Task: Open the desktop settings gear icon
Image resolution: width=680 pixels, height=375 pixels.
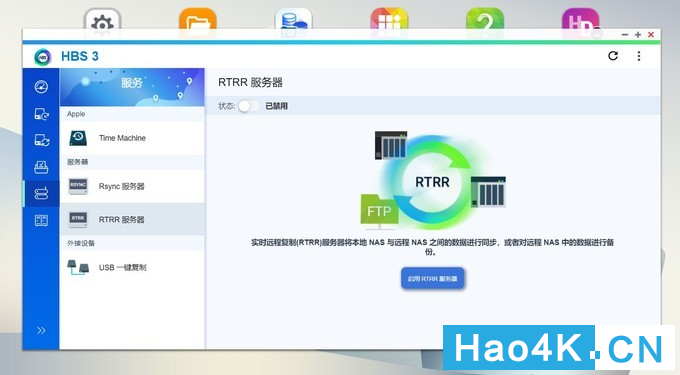Action: coord(102,21)
